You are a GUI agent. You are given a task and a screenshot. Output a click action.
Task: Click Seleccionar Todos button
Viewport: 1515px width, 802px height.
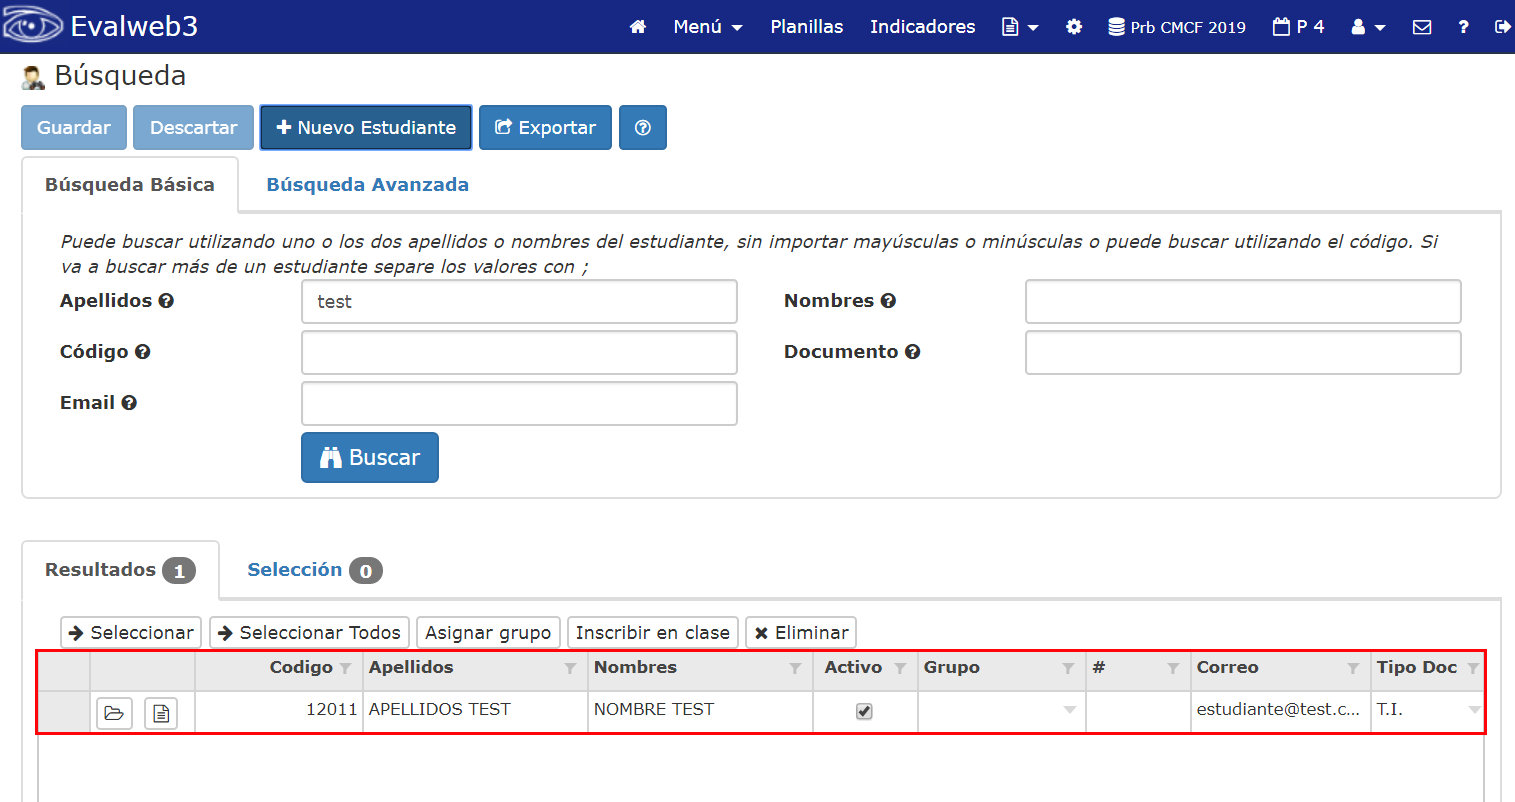(309, 633)
